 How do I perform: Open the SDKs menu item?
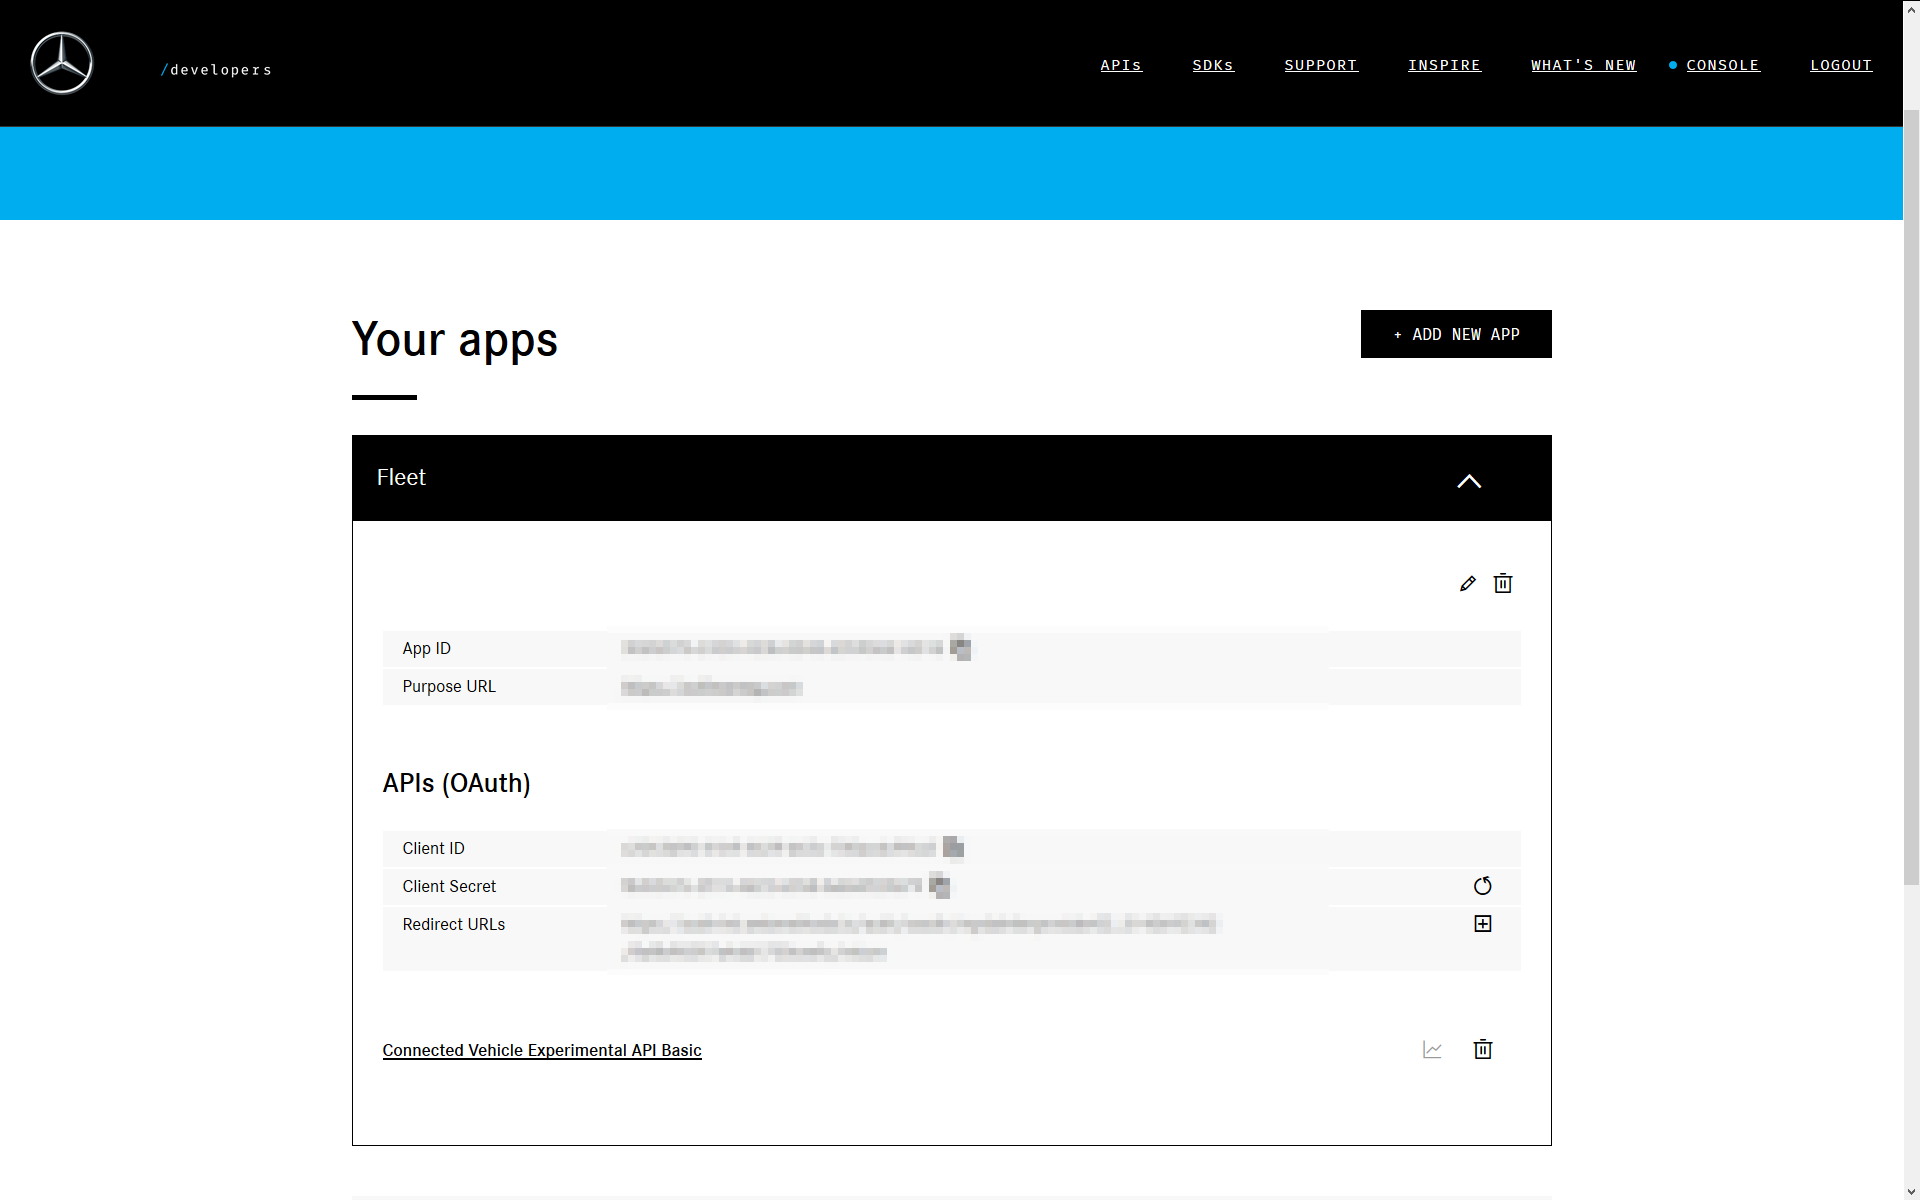click(1213, 65)
